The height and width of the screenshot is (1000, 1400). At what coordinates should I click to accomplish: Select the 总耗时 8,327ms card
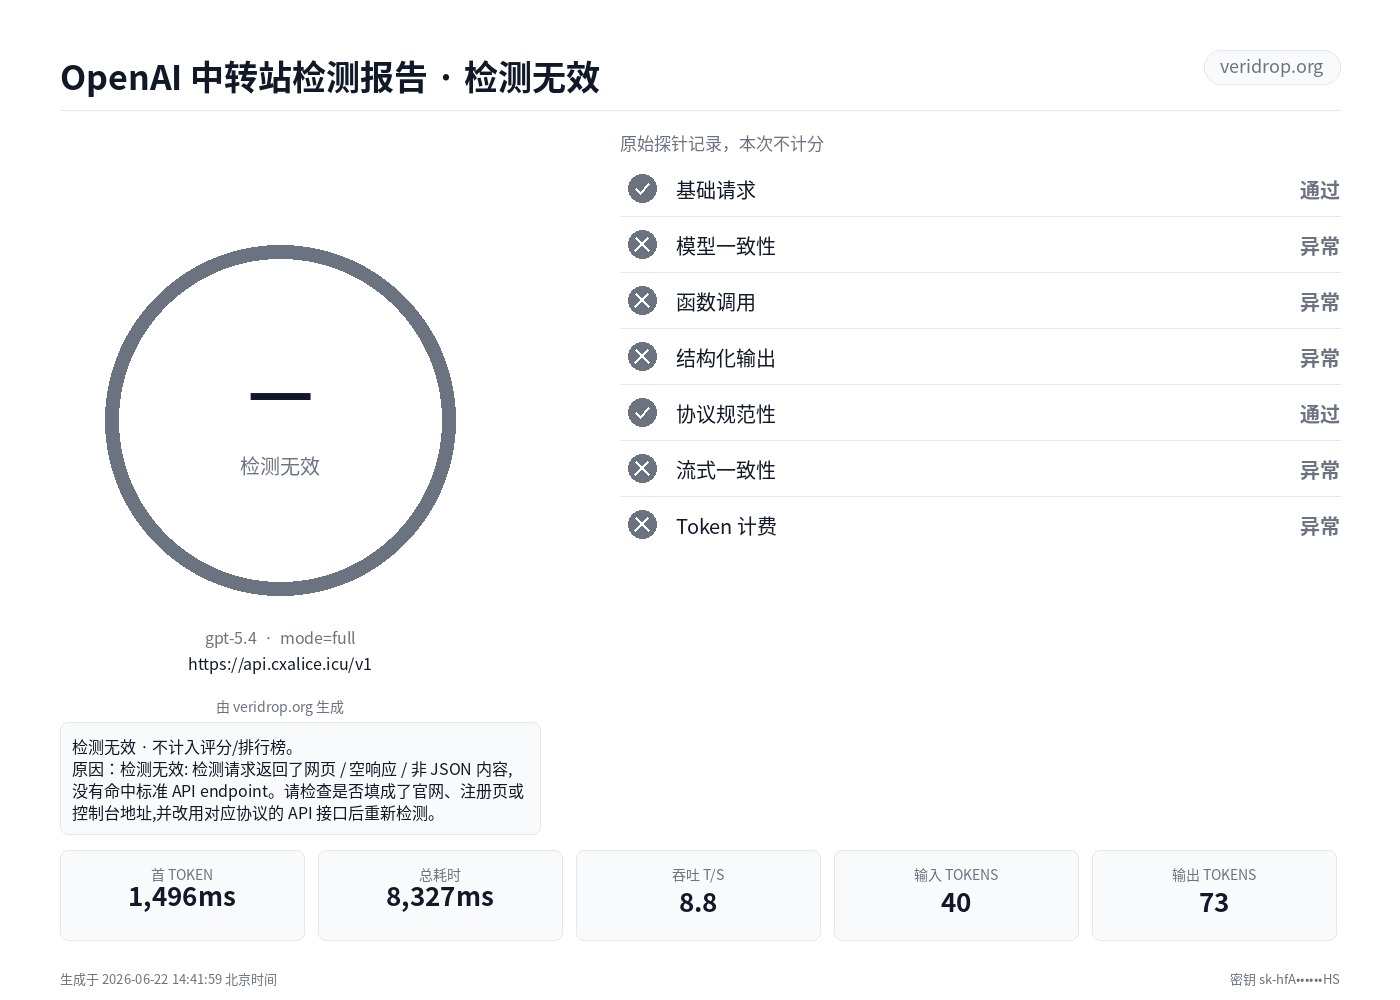440,895
